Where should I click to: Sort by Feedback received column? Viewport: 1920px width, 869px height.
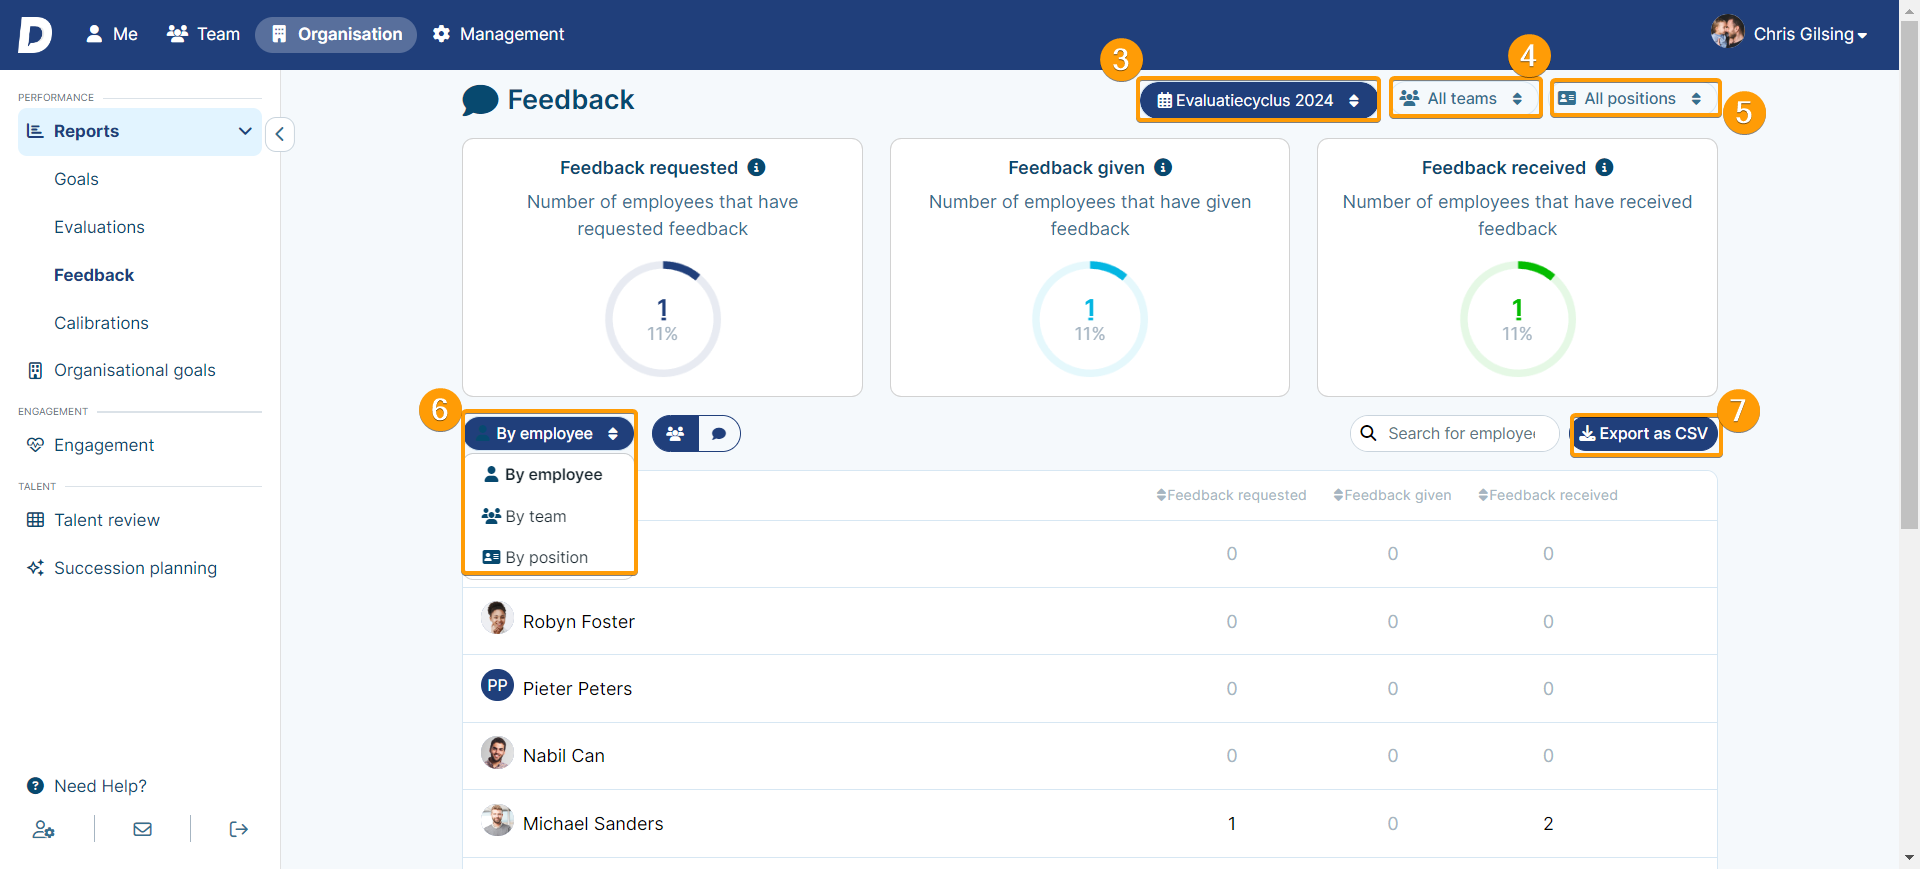(x=1548, y=495)
